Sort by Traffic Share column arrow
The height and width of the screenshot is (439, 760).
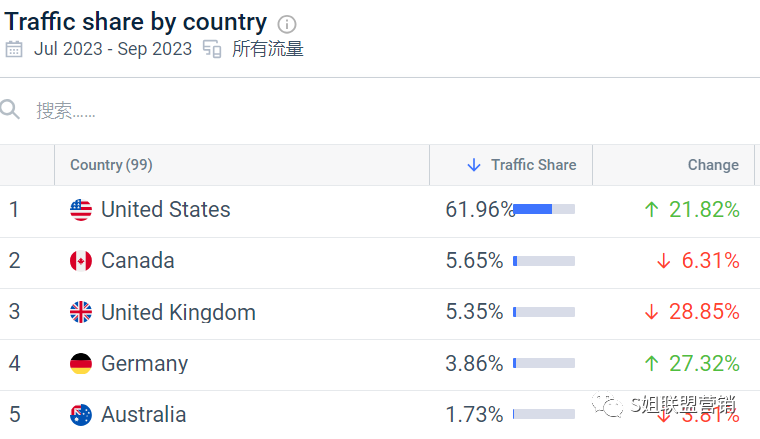(x=474, y=165)
